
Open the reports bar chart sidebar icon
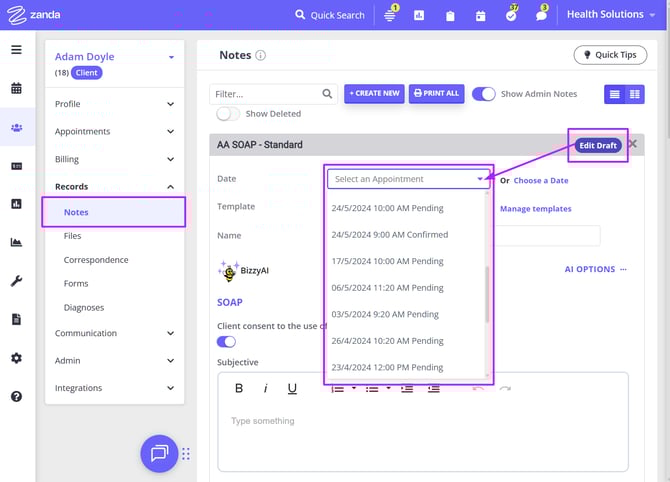[x=16, y=204]
